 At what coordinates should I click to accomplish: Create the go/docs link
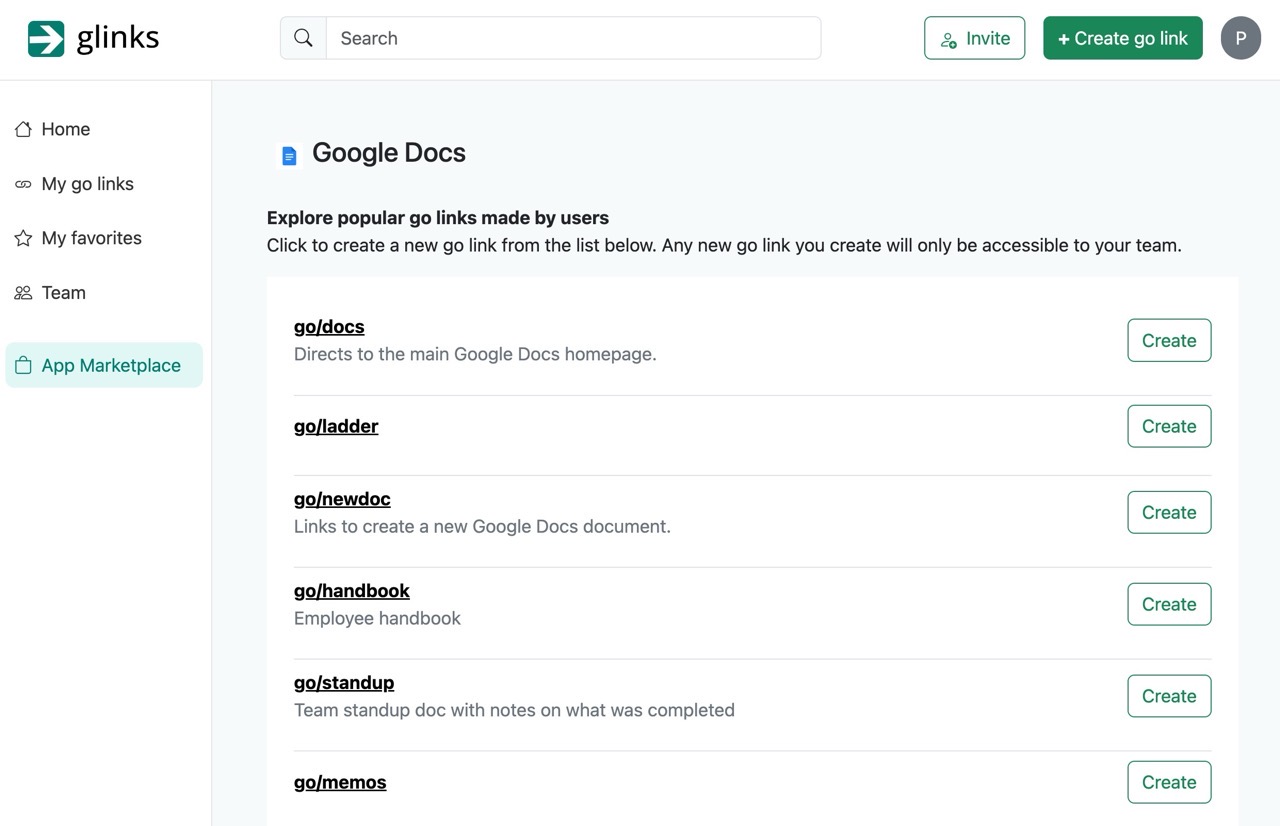point(1169,340)
